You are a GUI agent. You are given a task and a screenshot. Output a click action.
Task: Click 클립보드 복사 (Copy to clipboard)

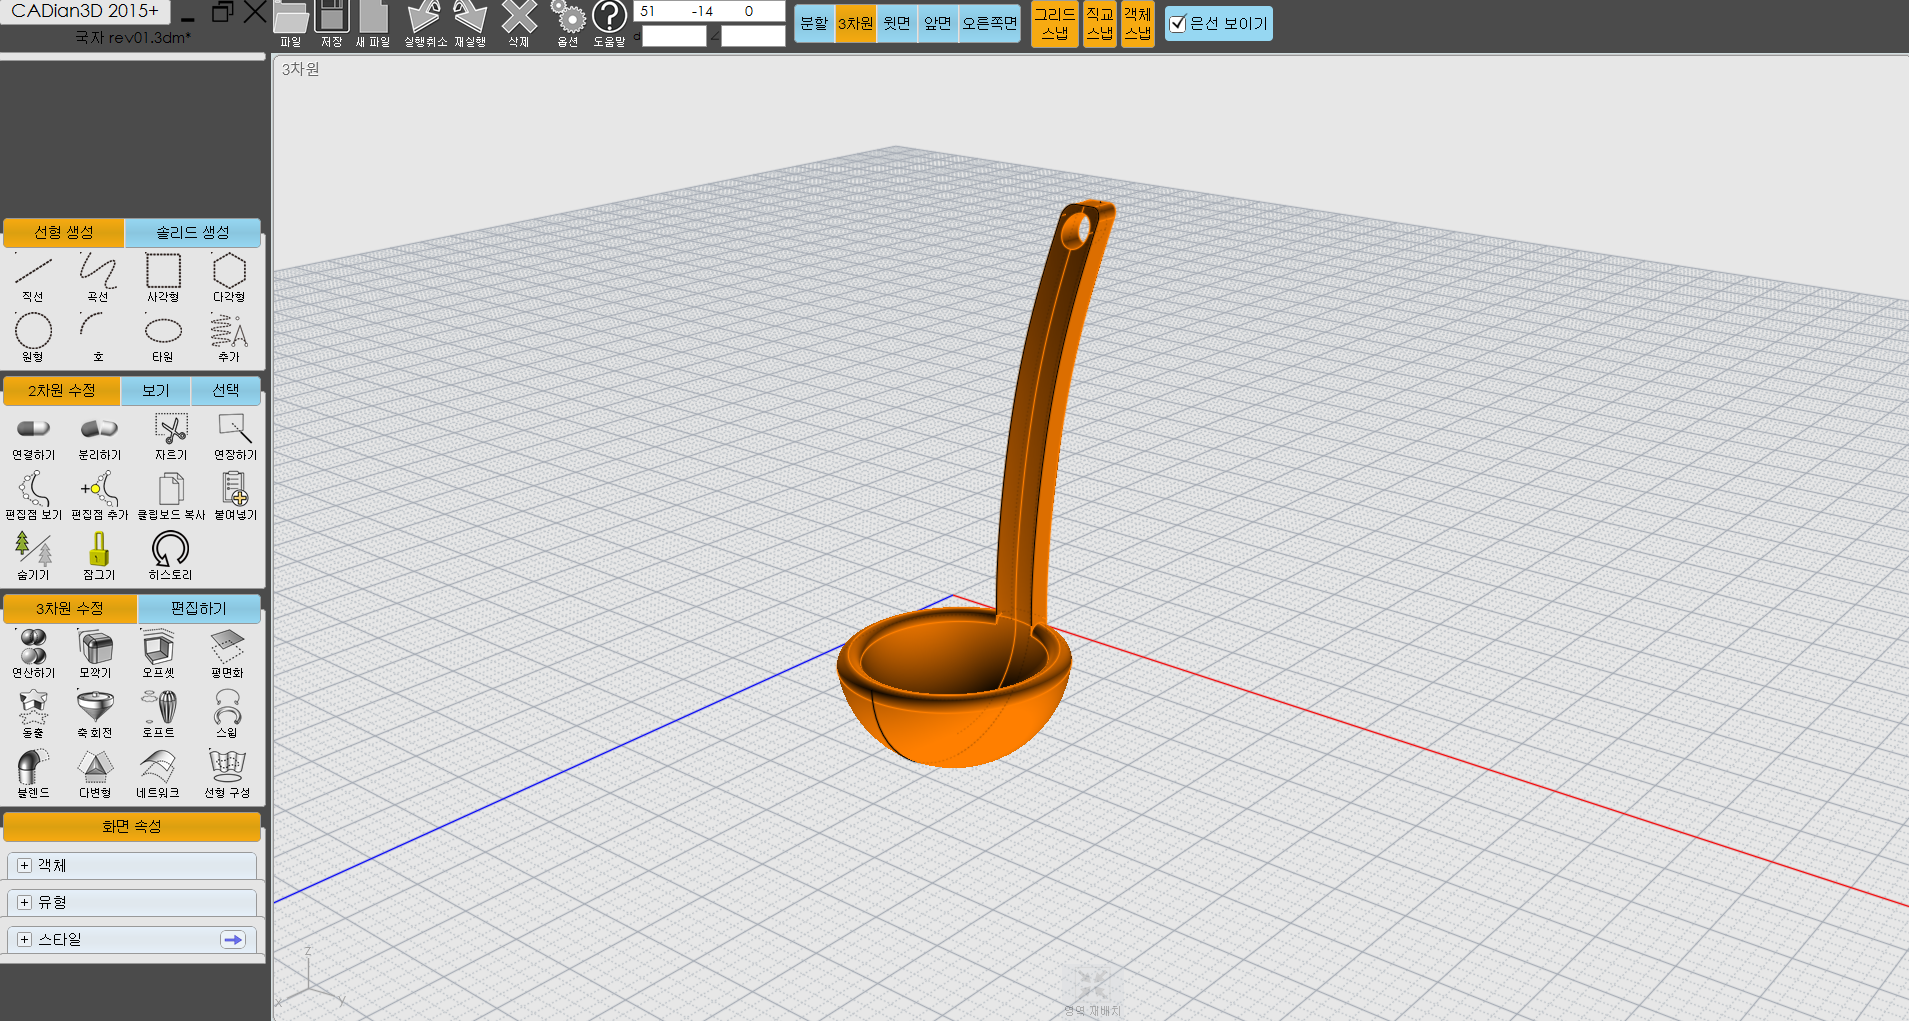(x=171, y=489)
